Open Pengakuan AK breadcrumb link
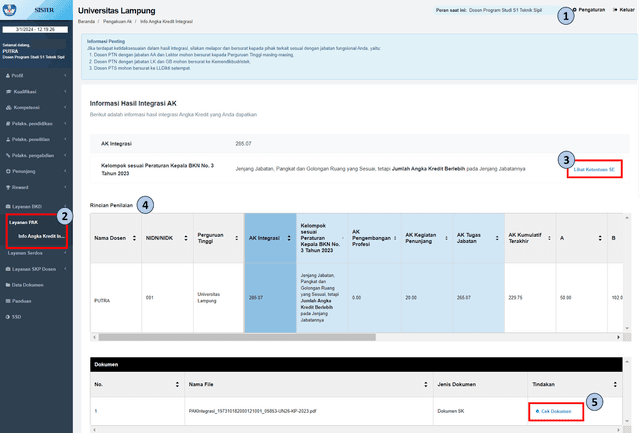The image size is (640, 433). pos(117,22)
